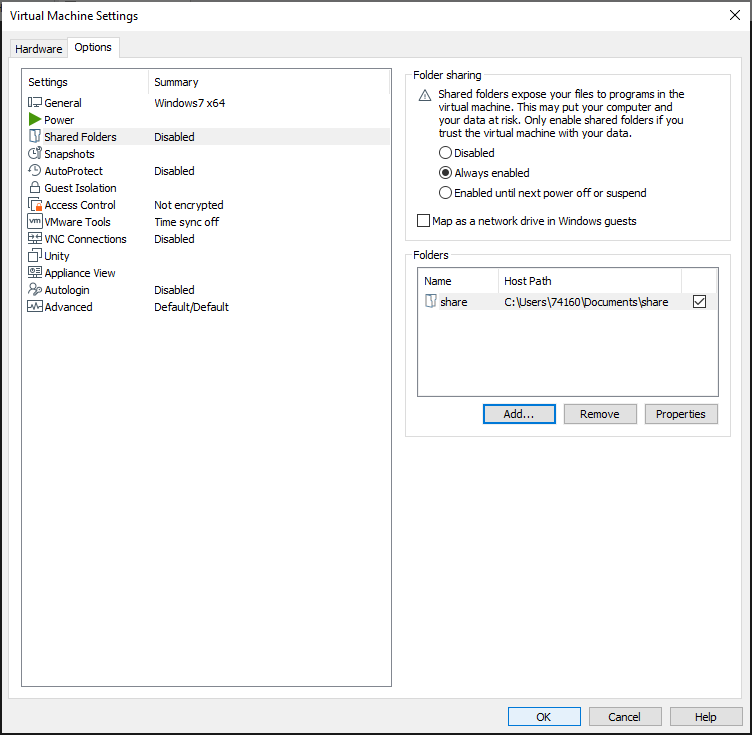This screenshot has width=752, height=735.
Task: Select VMware Tools in settings list
Action: (77, 222)
